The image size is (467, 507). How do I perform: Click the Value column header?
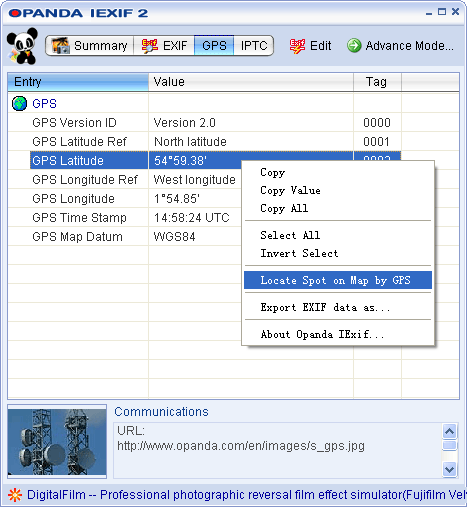(x=251, y=82)
